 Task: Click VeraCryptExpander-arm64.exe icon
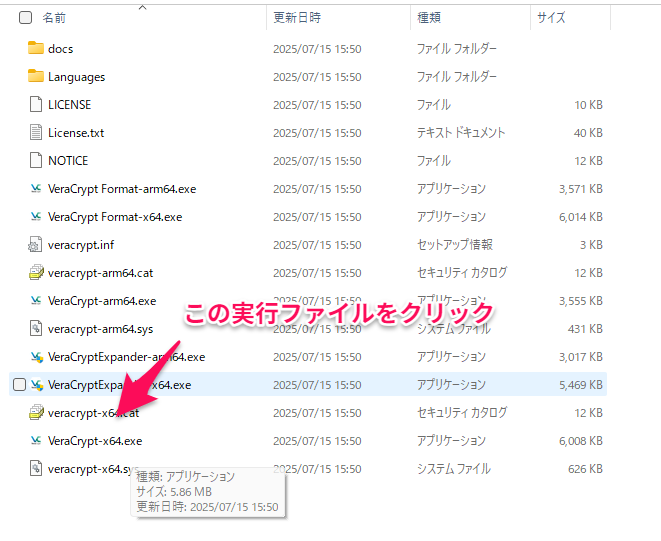click(37, 357)
